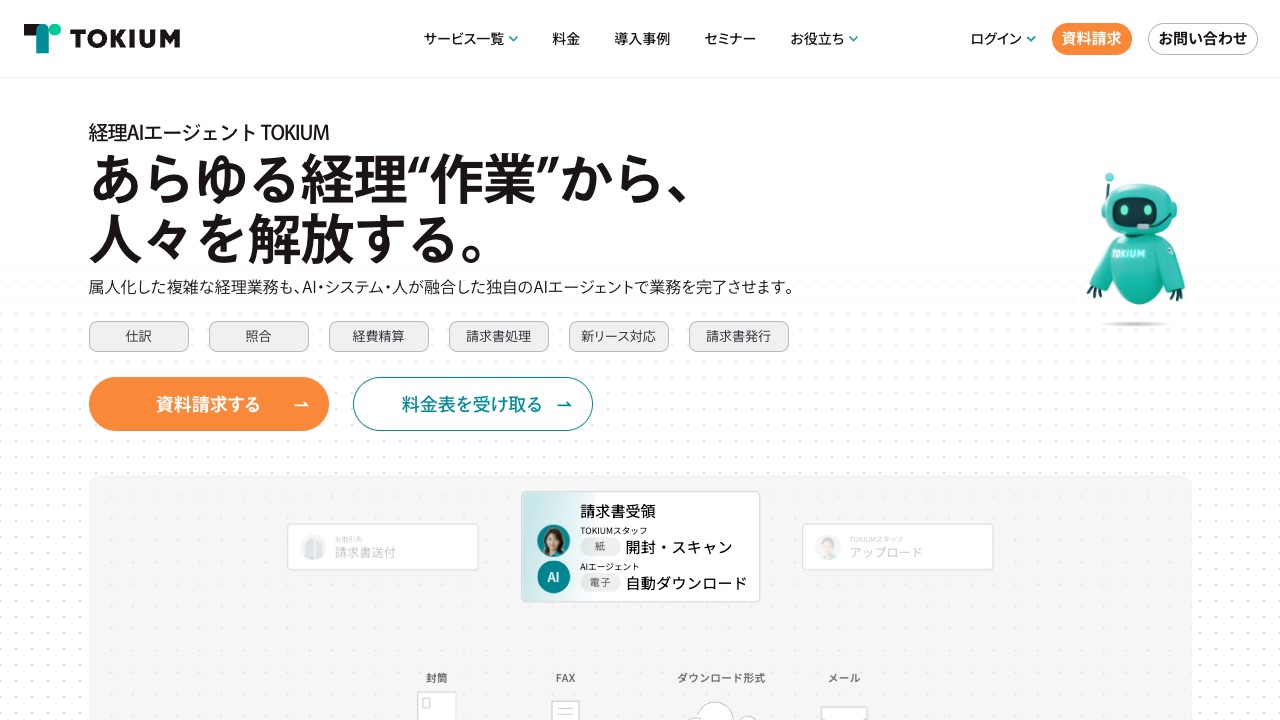Click the メール label

pos(844,678)
